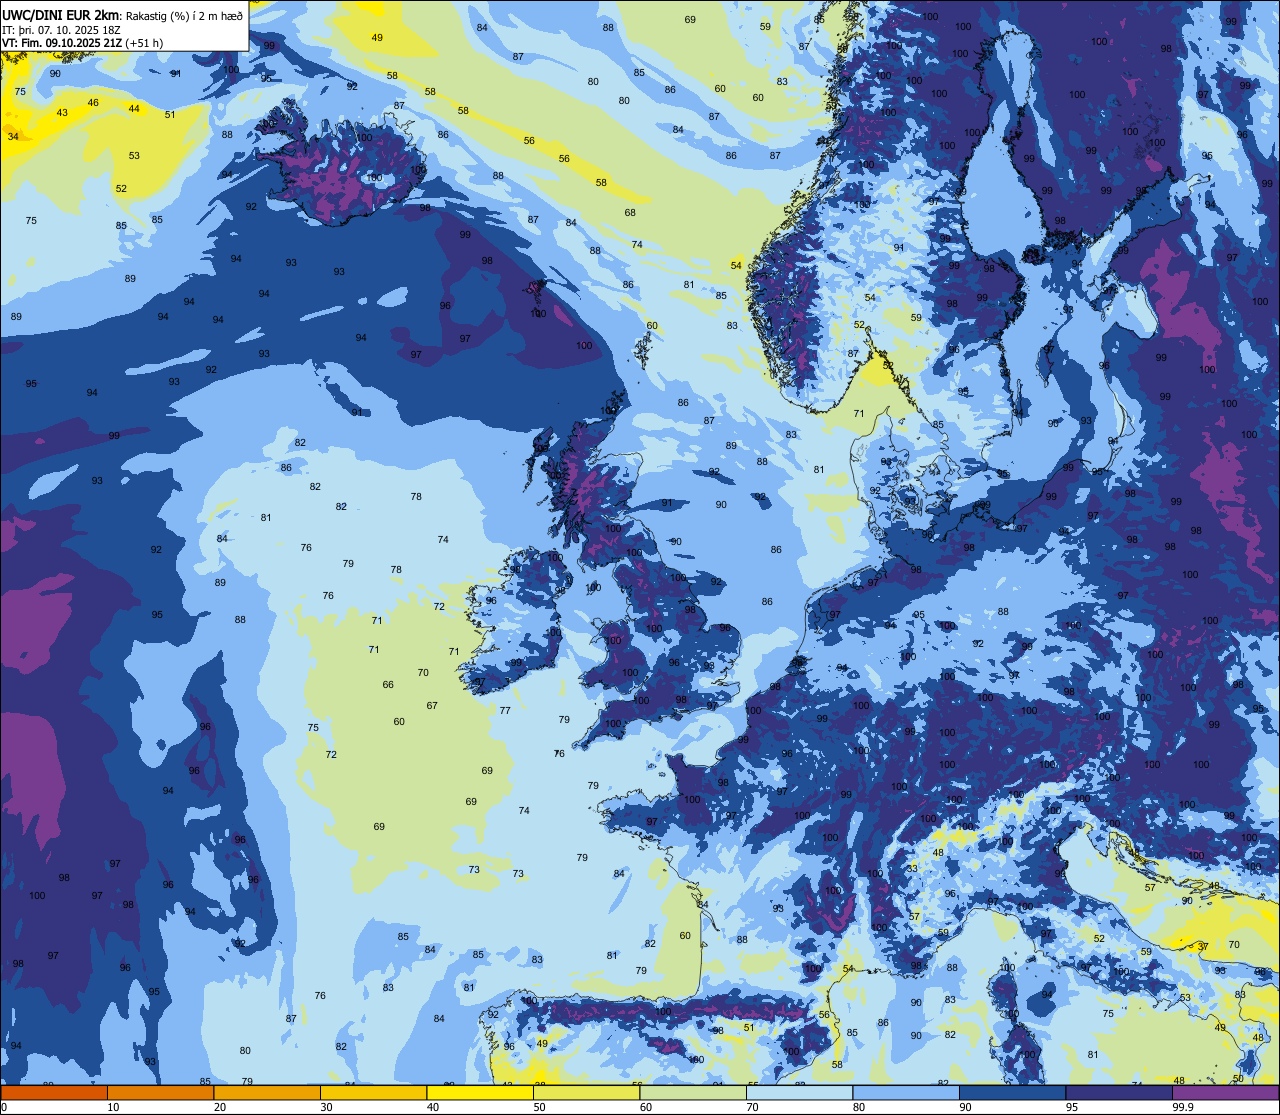Viewport: 1280px width, 1115px height.
Task: Click the map title 'UWC/DINI EUR 2km'
Action: tap(61, 15)
